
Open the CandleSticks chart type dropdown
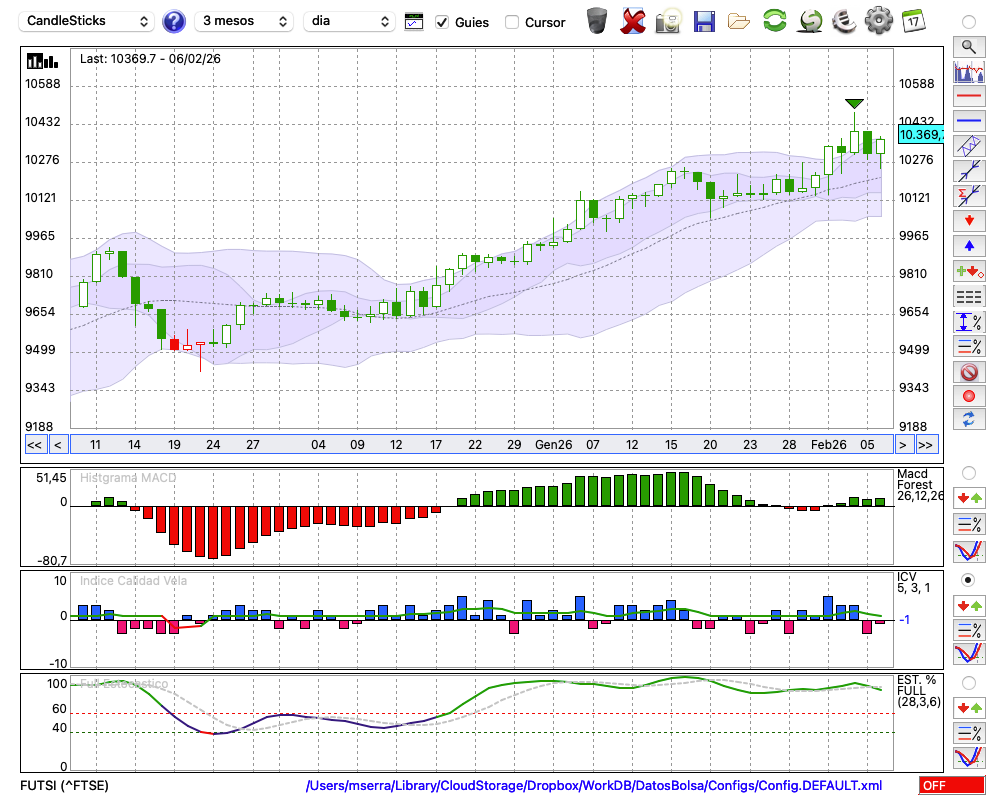[x=88, y=21]
